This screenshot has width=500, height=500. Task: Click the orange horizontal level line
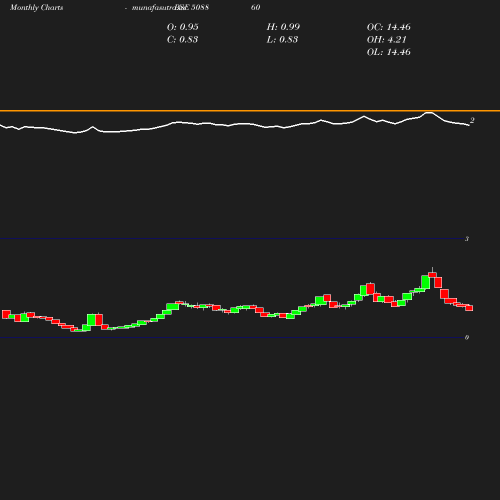[250, 110]
